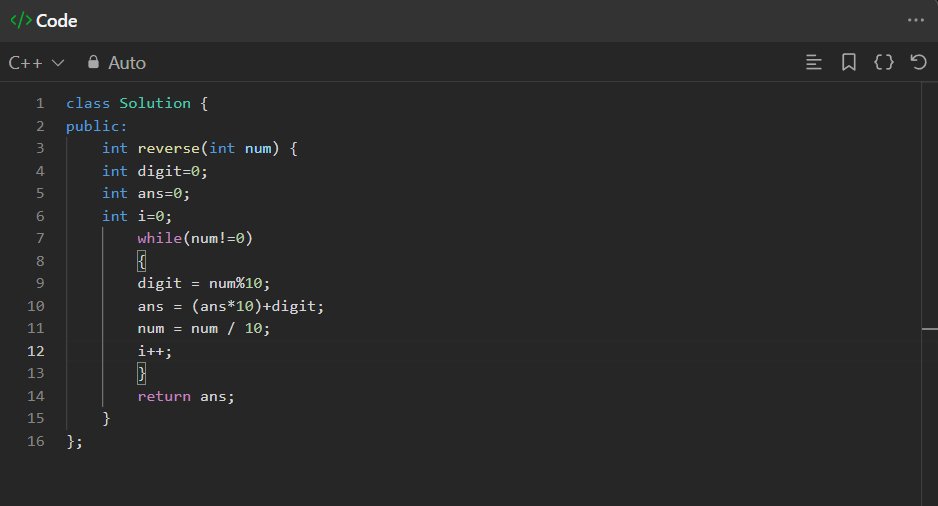Click the Code panel tab title
Viewport: 938px width, 506px height.
(x=57, y=21)
